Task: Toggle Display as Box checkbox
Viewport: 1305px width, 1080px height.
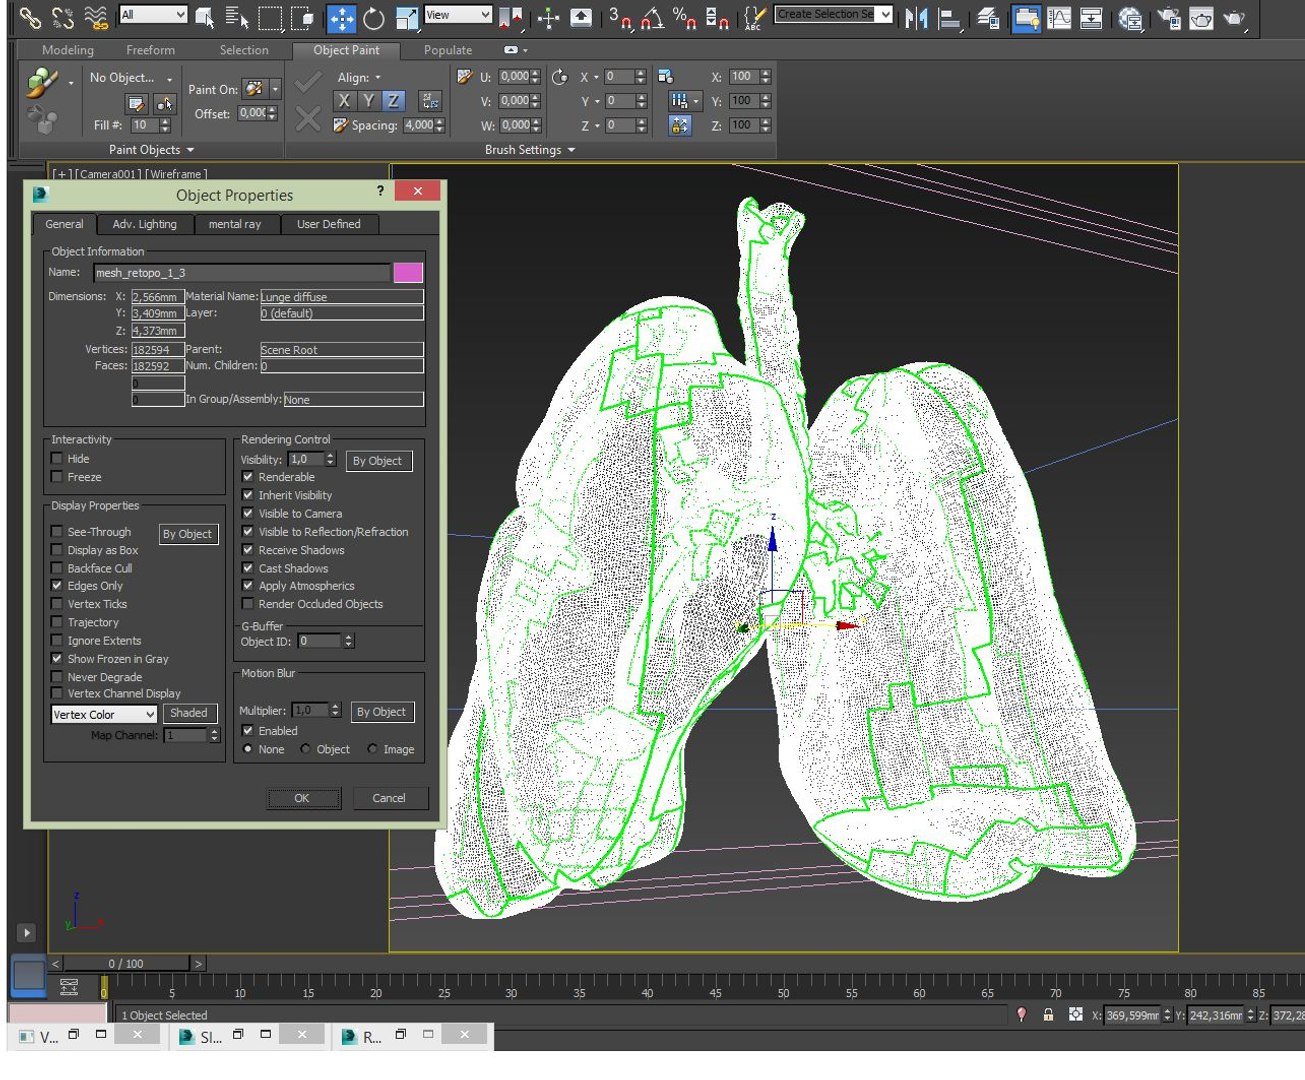Action: [x=57, y=550]
